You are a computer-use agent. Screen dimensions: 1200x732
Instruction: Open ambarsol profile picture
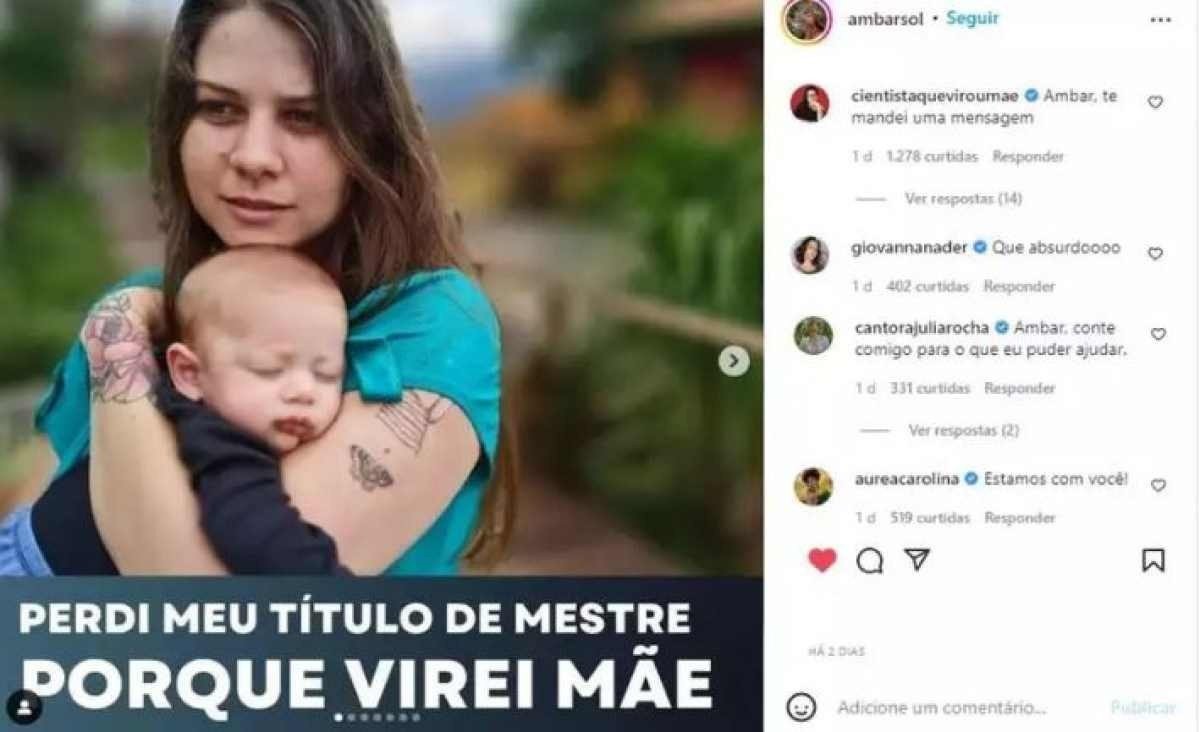click(x=807, y=20)
